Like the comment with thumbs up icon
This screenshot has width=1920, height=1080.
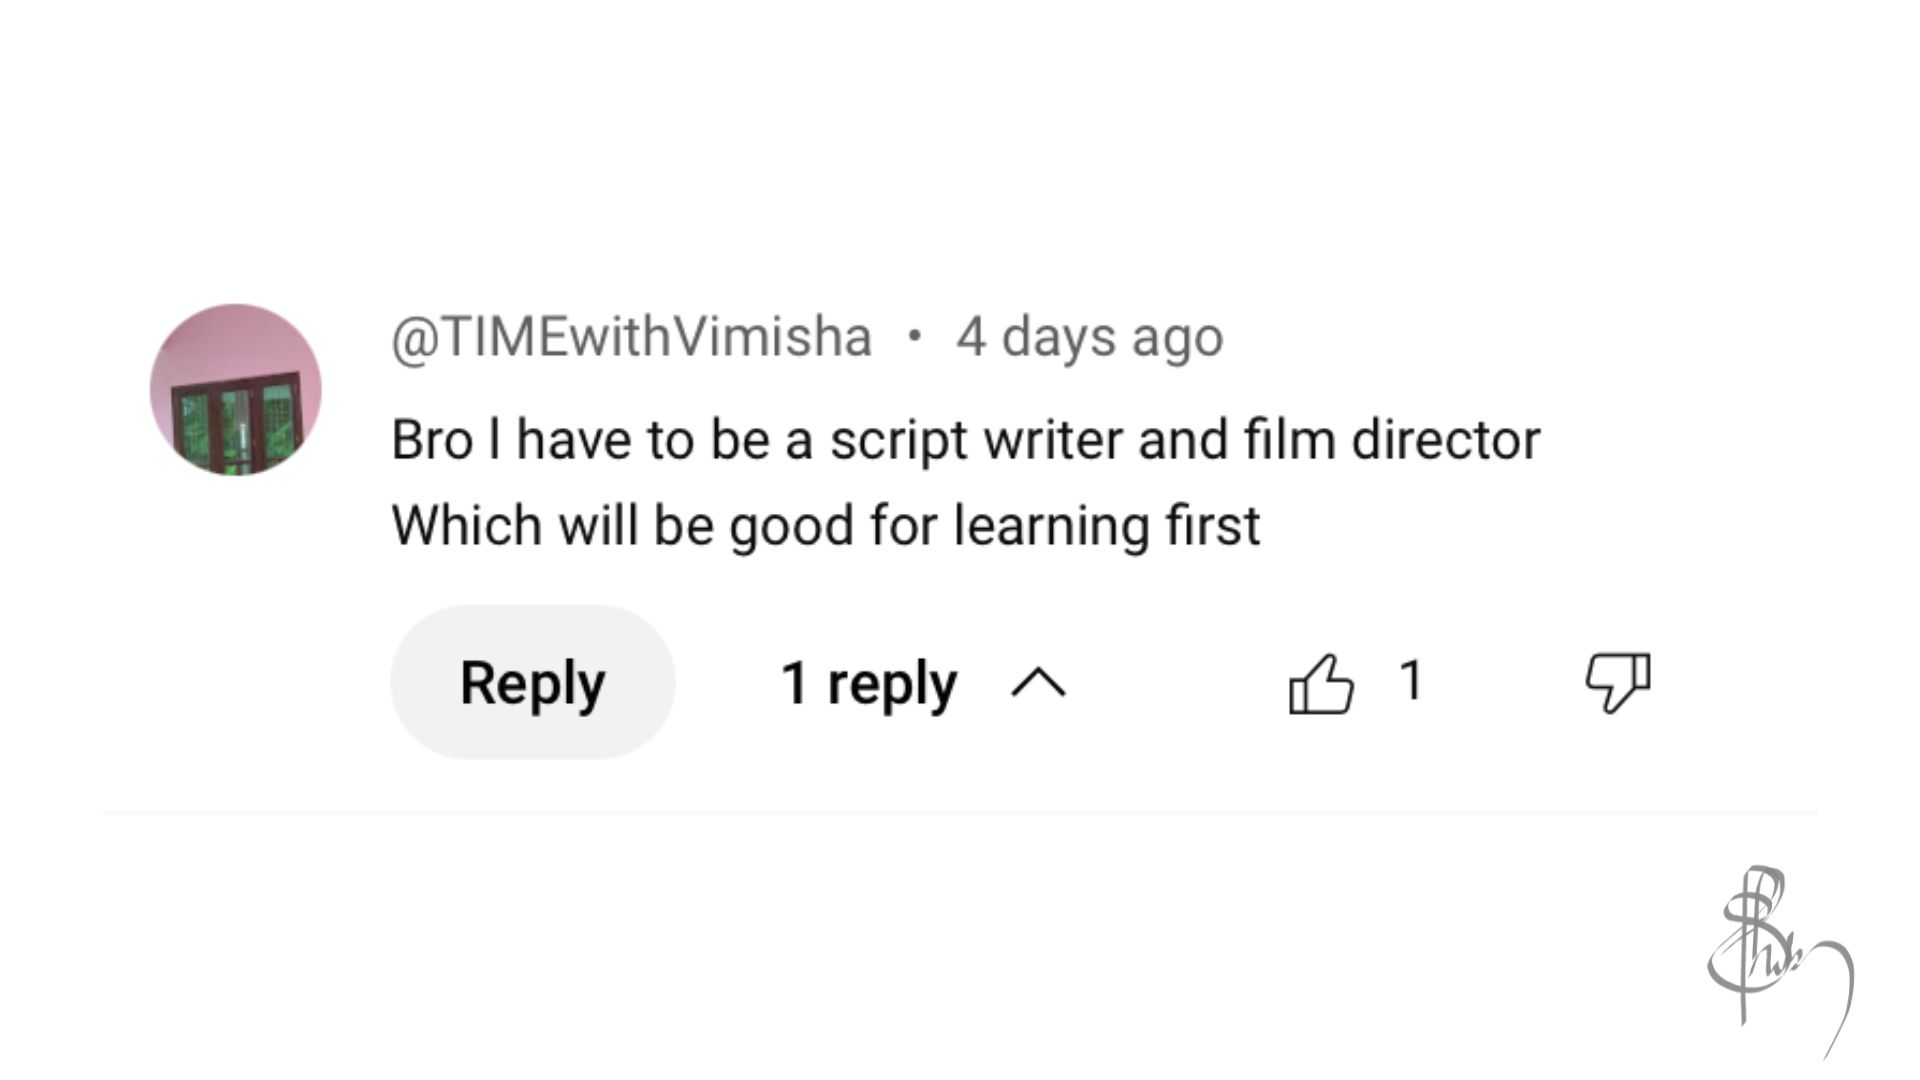1321,683
